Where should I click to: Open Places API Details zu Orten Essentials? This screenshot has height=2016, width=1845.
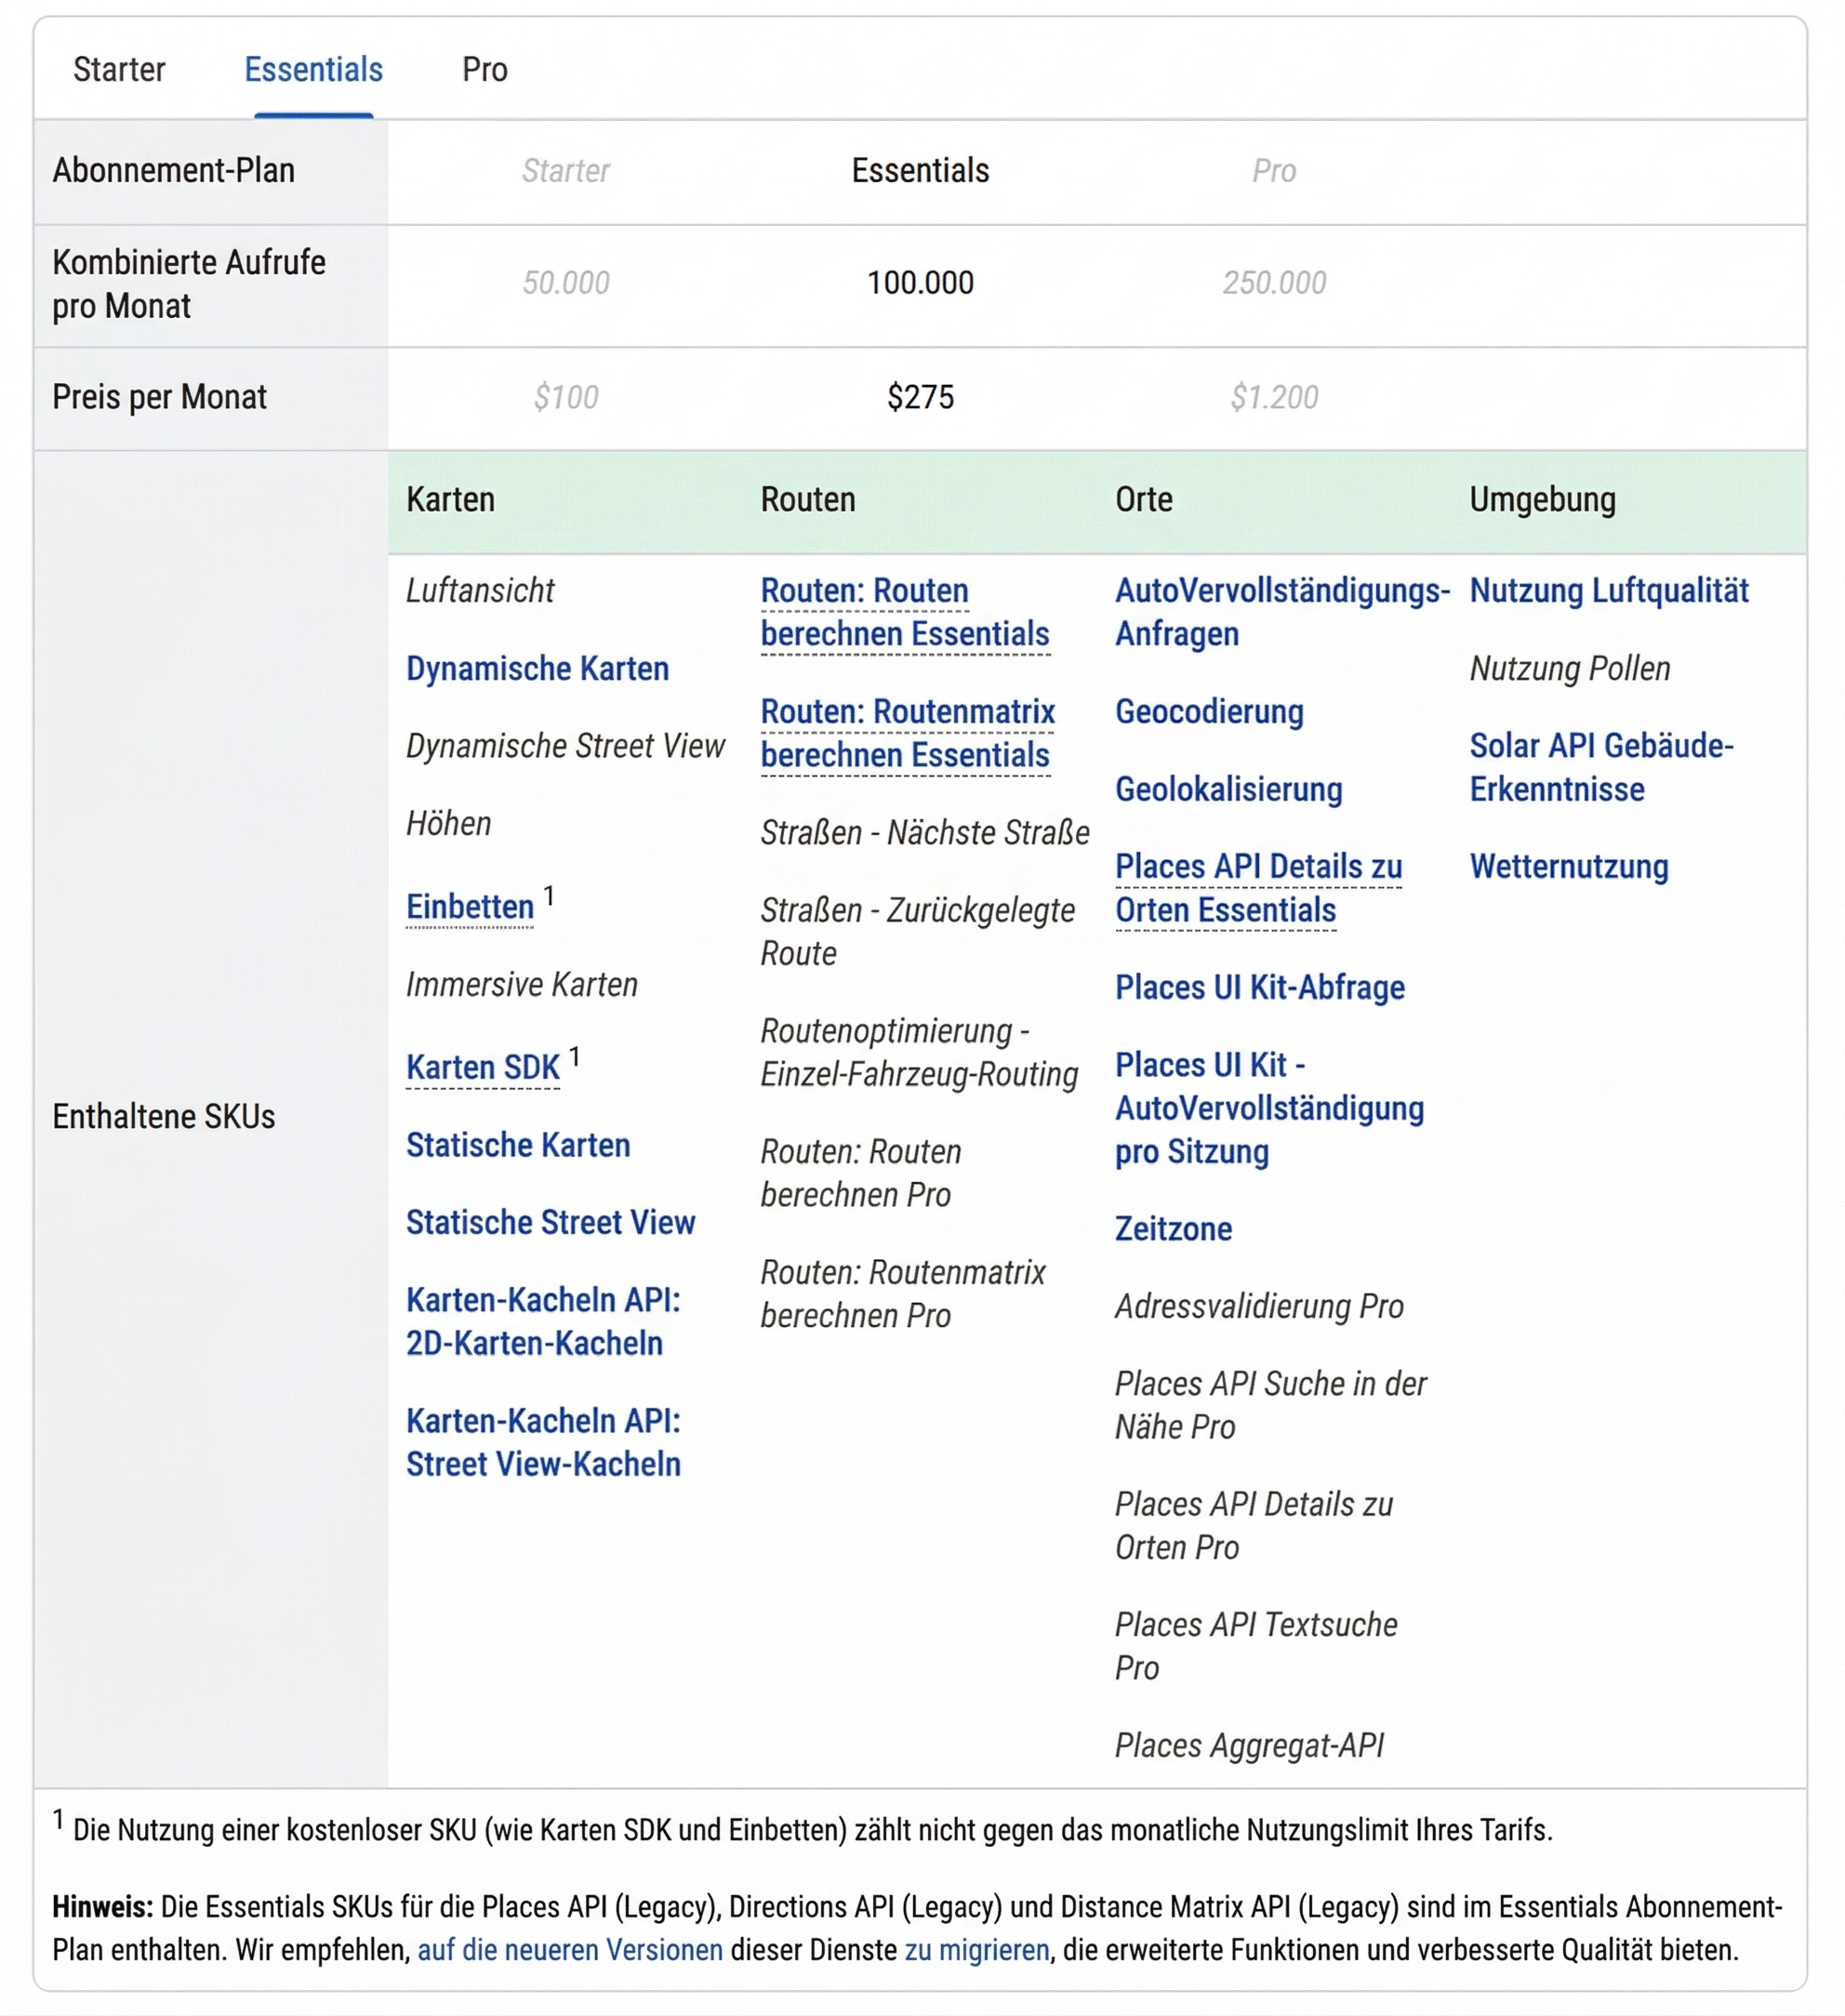[x=1258, y=888]
